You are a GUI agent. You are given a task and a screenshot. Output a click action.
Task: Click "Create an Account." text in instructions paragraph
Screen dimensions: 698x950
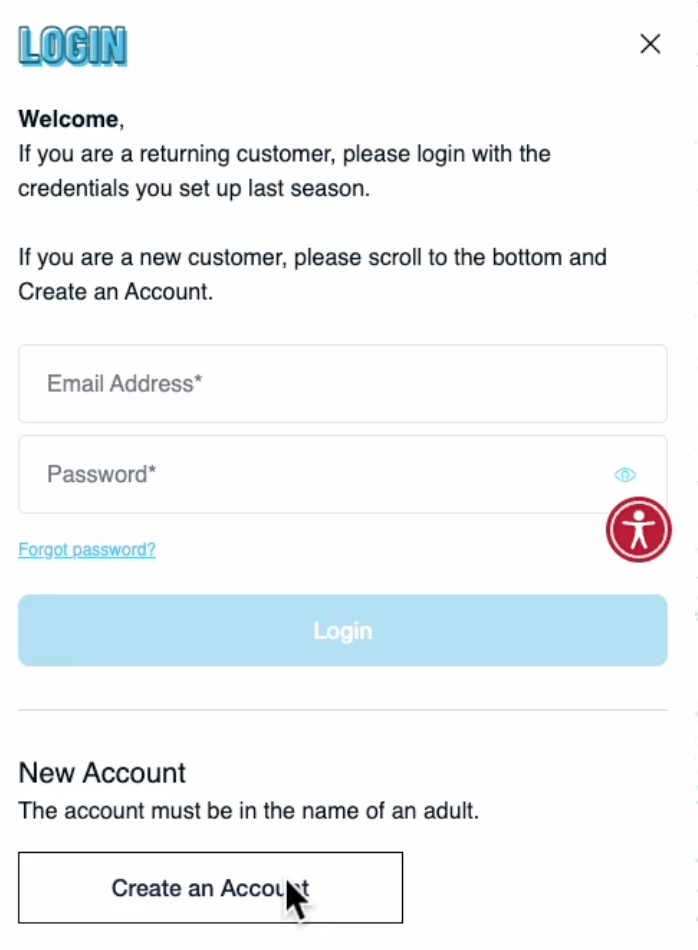click(115, 292)
